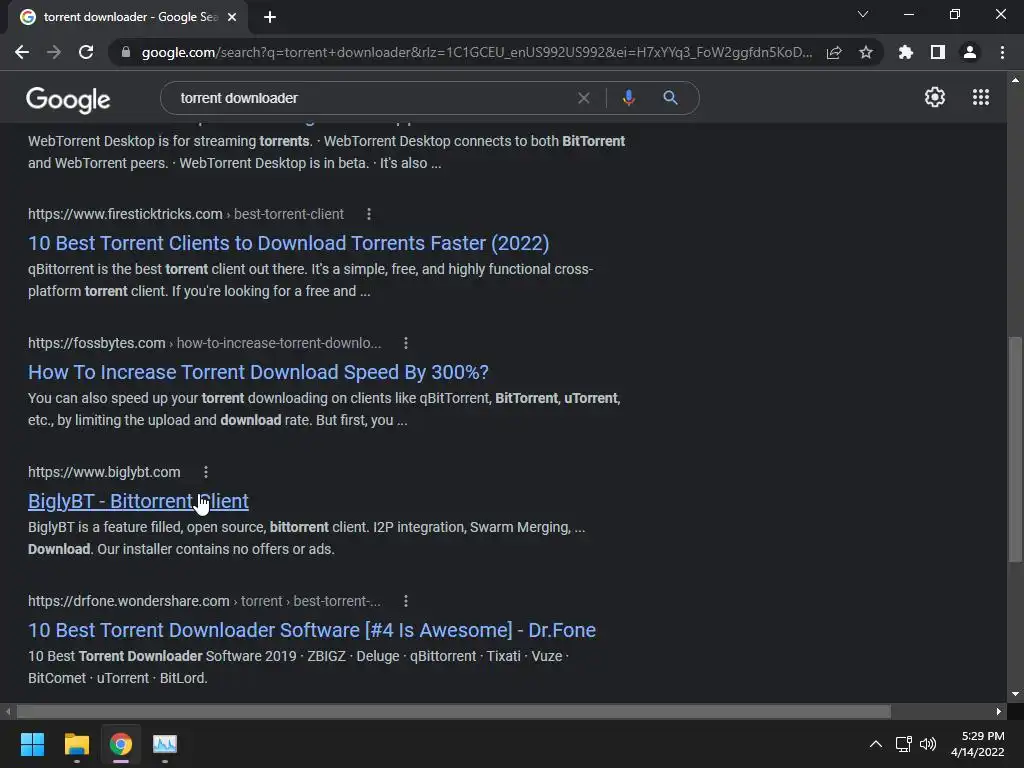Click the drfone.wondershare.com URL text

(129, 601)
